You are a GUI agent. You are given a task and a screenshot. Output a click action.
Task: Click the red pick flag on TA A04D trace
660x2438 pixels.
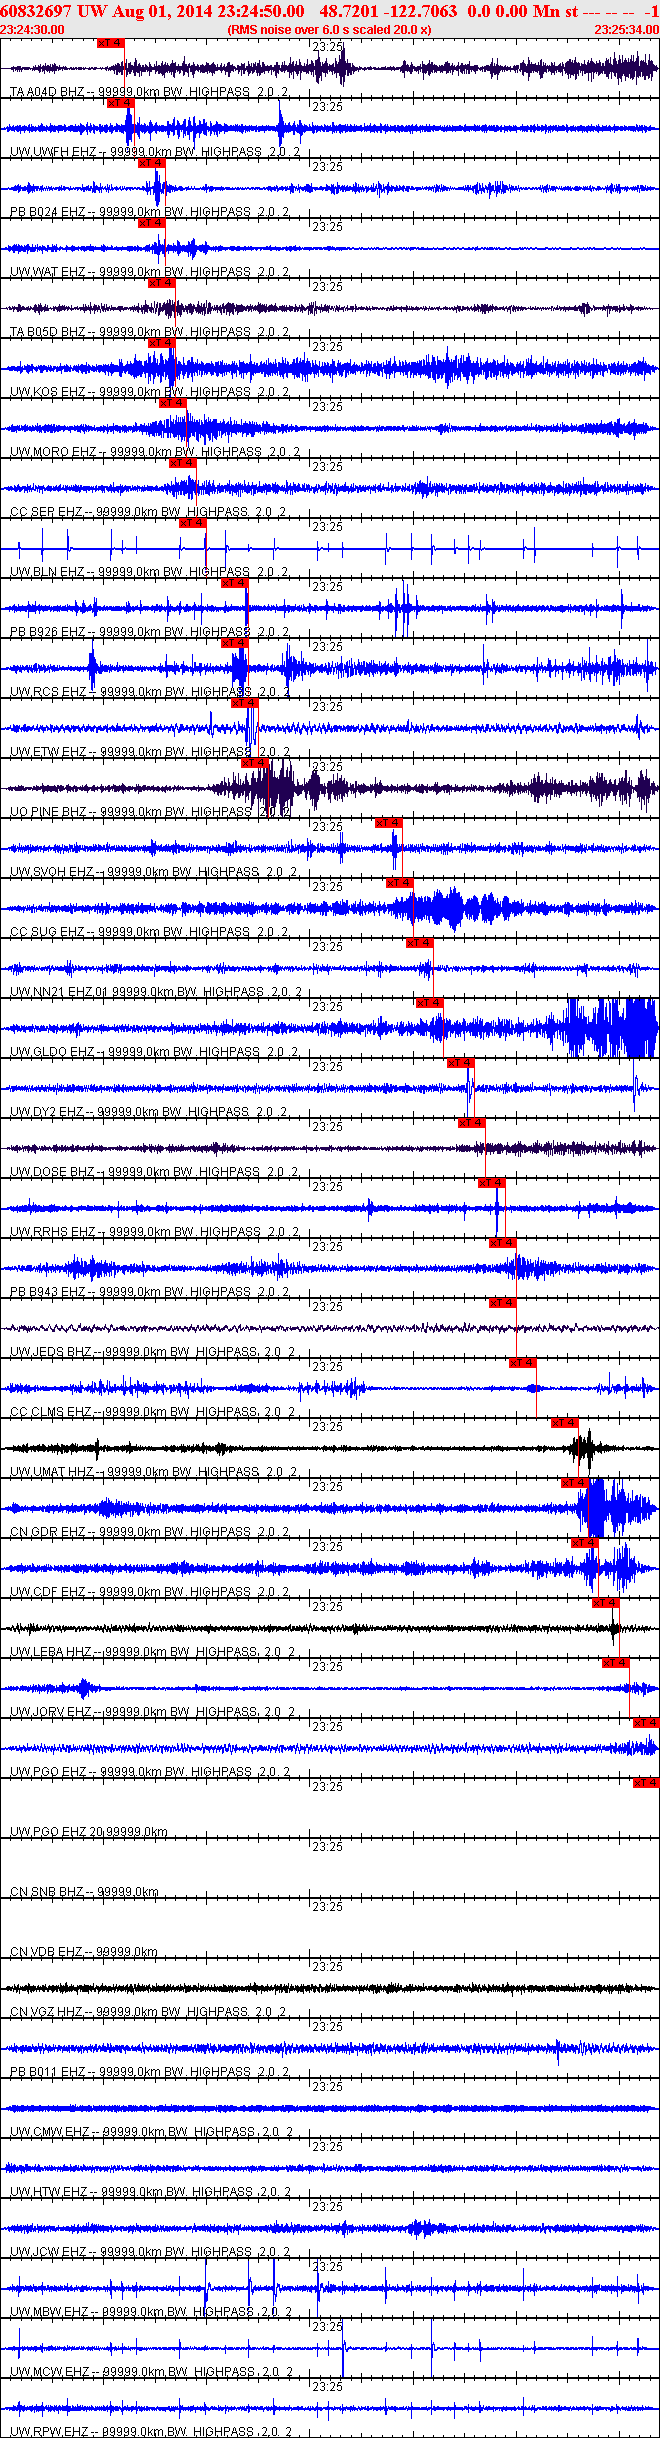pyautogui.click(x=111, y=43)
